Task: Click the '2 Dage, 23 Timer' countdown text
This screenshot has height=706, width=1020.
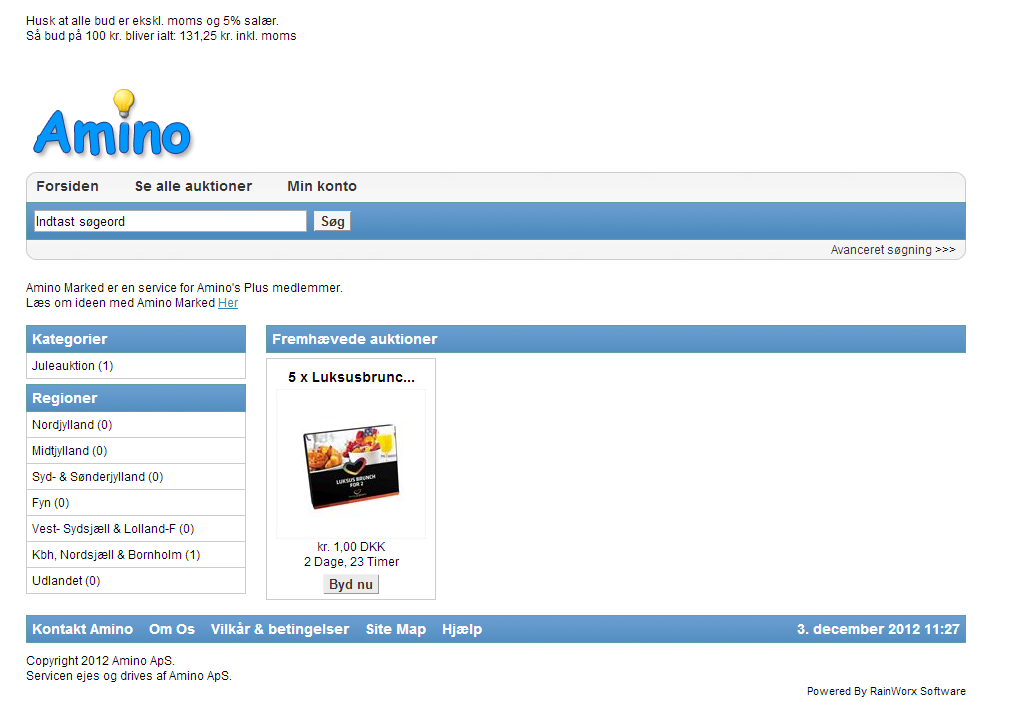Action: (351, 562)
